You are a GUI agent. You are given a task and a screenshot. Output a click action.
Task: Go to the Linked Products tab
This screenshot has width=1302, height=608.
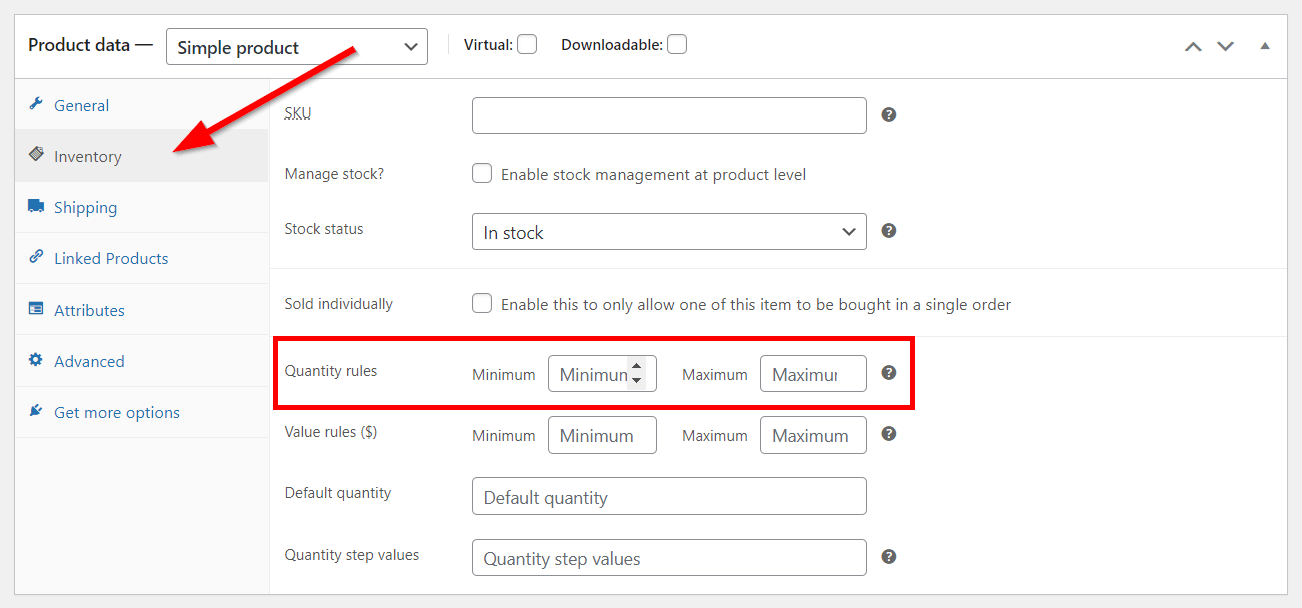click(x=111, y=258)
